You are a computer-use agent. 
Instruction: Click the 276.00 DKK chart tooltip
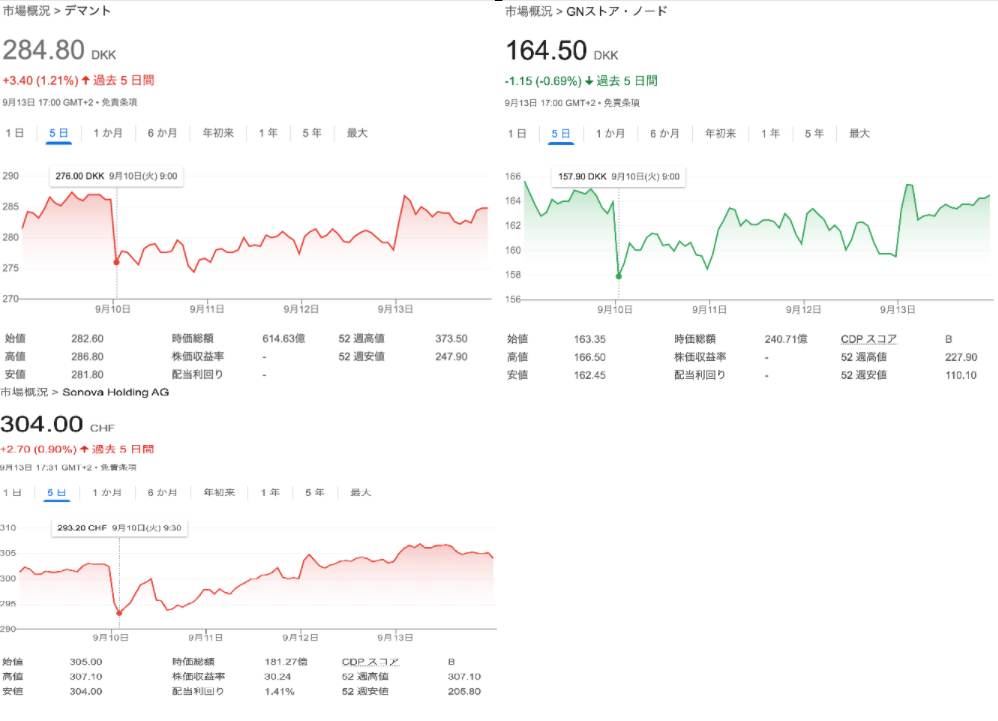click(116, 176)
